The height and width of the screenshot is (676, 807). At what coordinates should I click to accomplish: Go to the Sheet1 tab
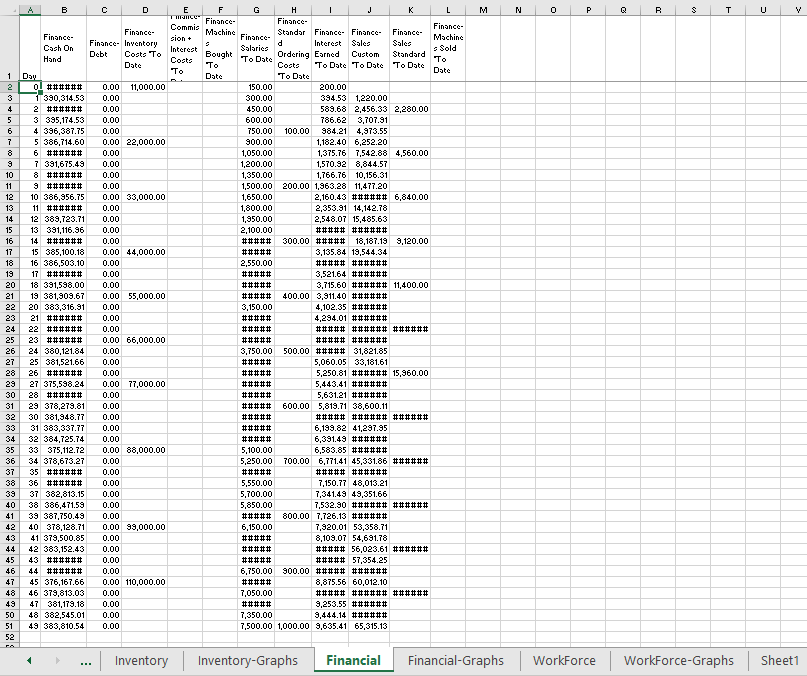(779, 661)
